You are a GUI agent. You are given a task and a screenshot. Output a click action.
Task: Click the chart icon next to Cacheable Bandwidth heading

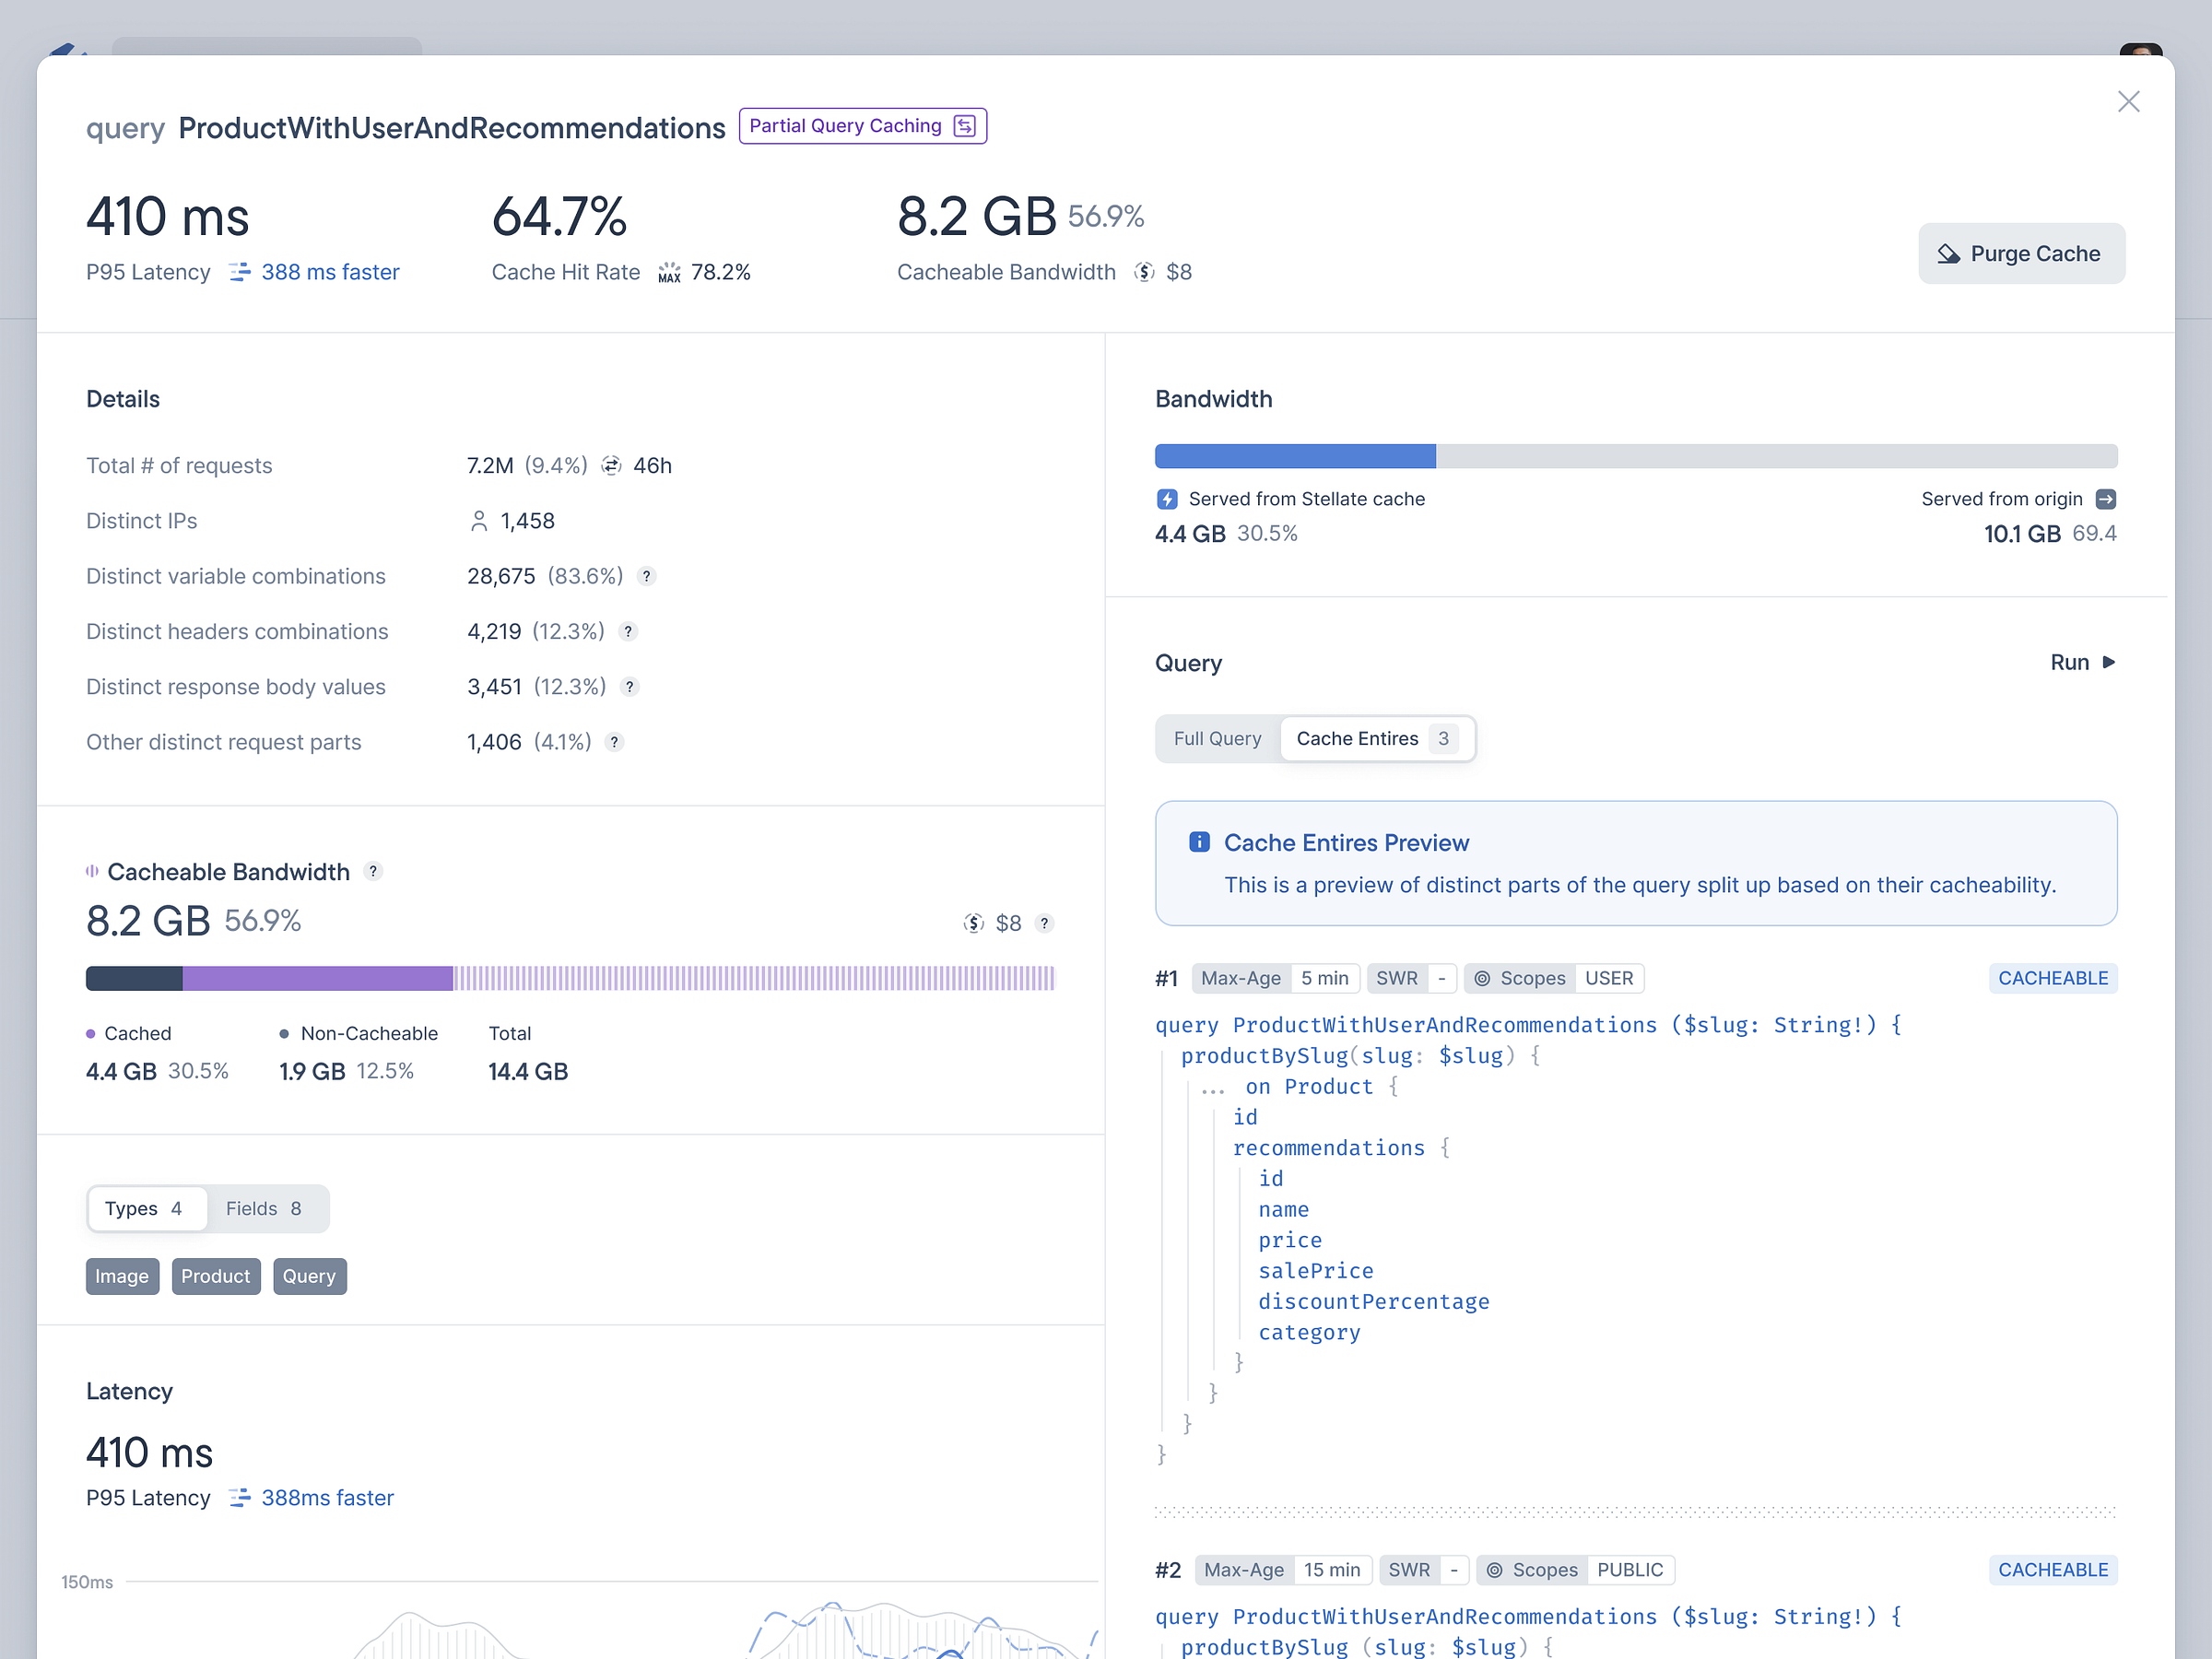pos(93,871)
